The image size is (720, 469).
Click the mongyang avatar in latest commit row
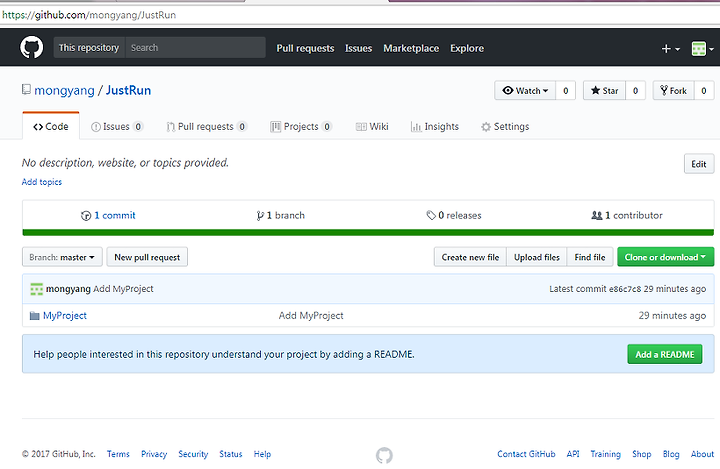(36, 289)
